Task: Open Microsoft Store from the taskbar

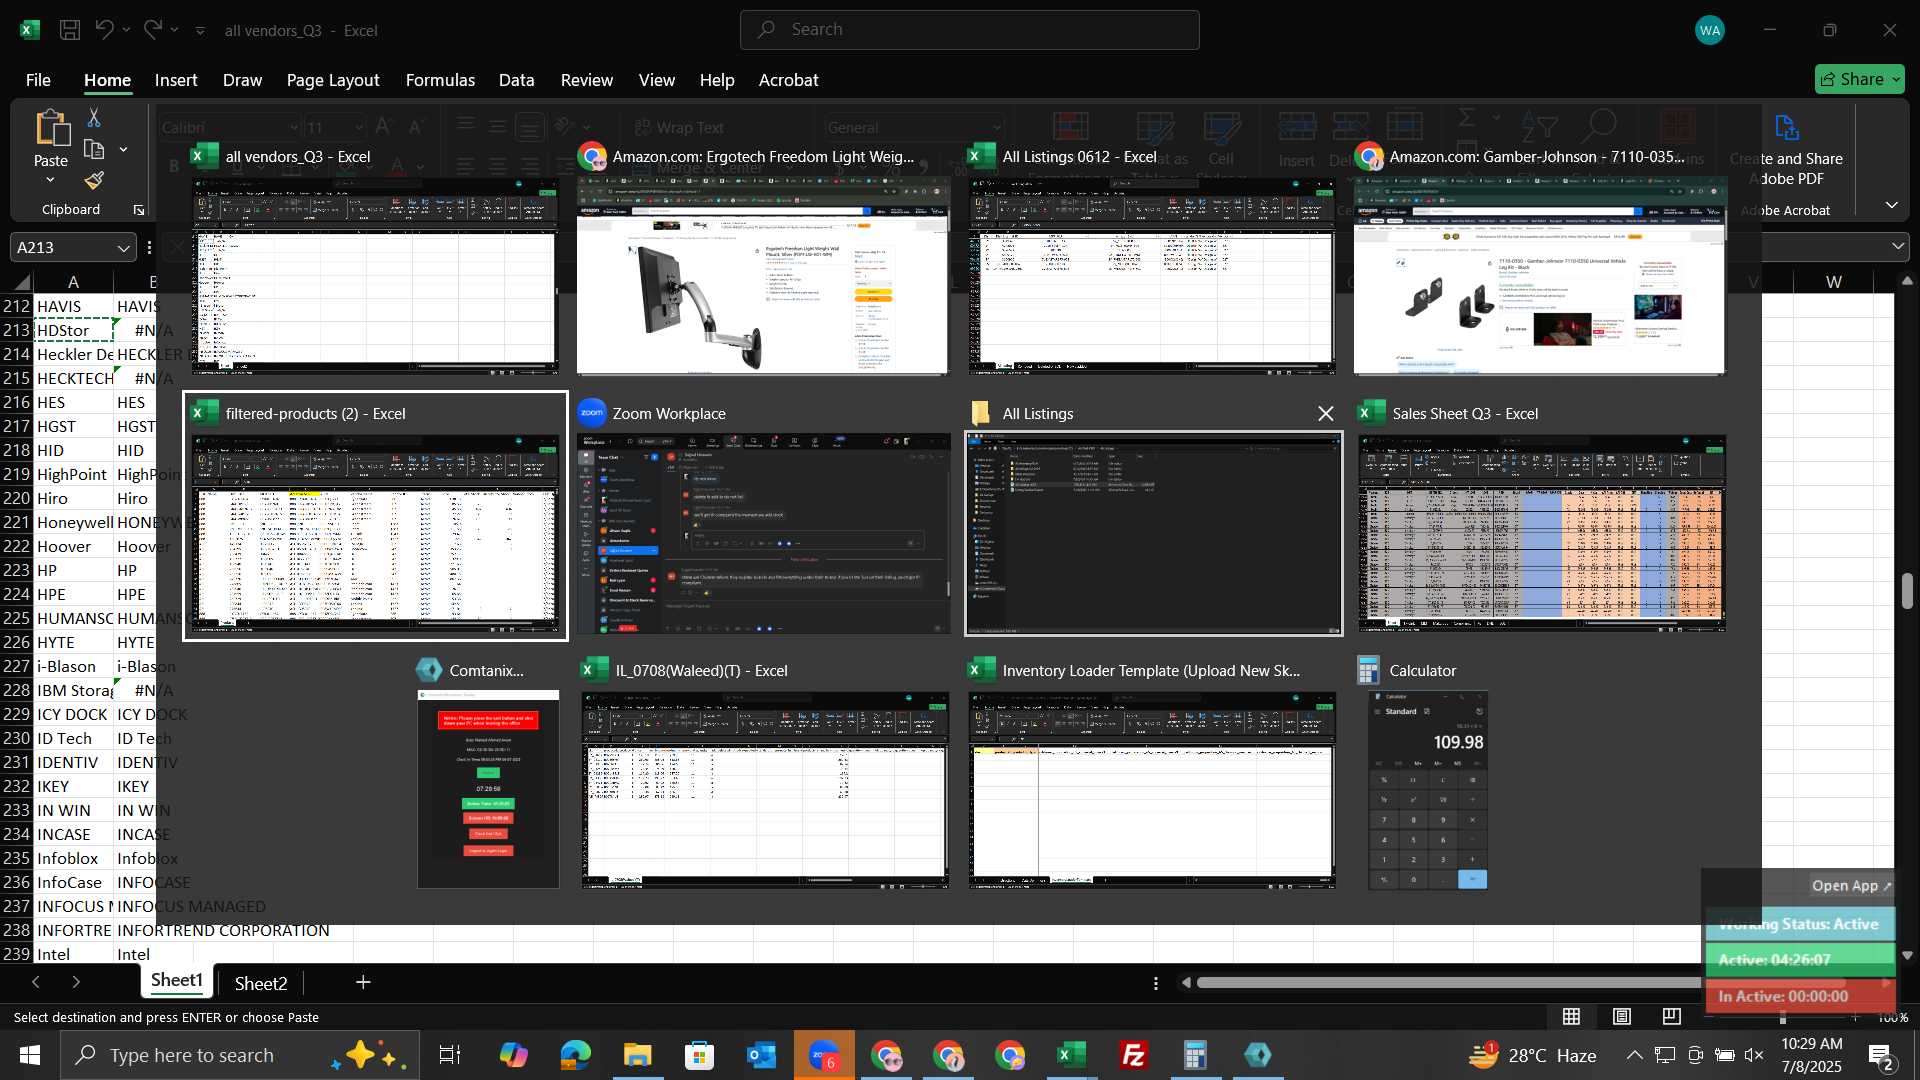Action: (699, 1055)
